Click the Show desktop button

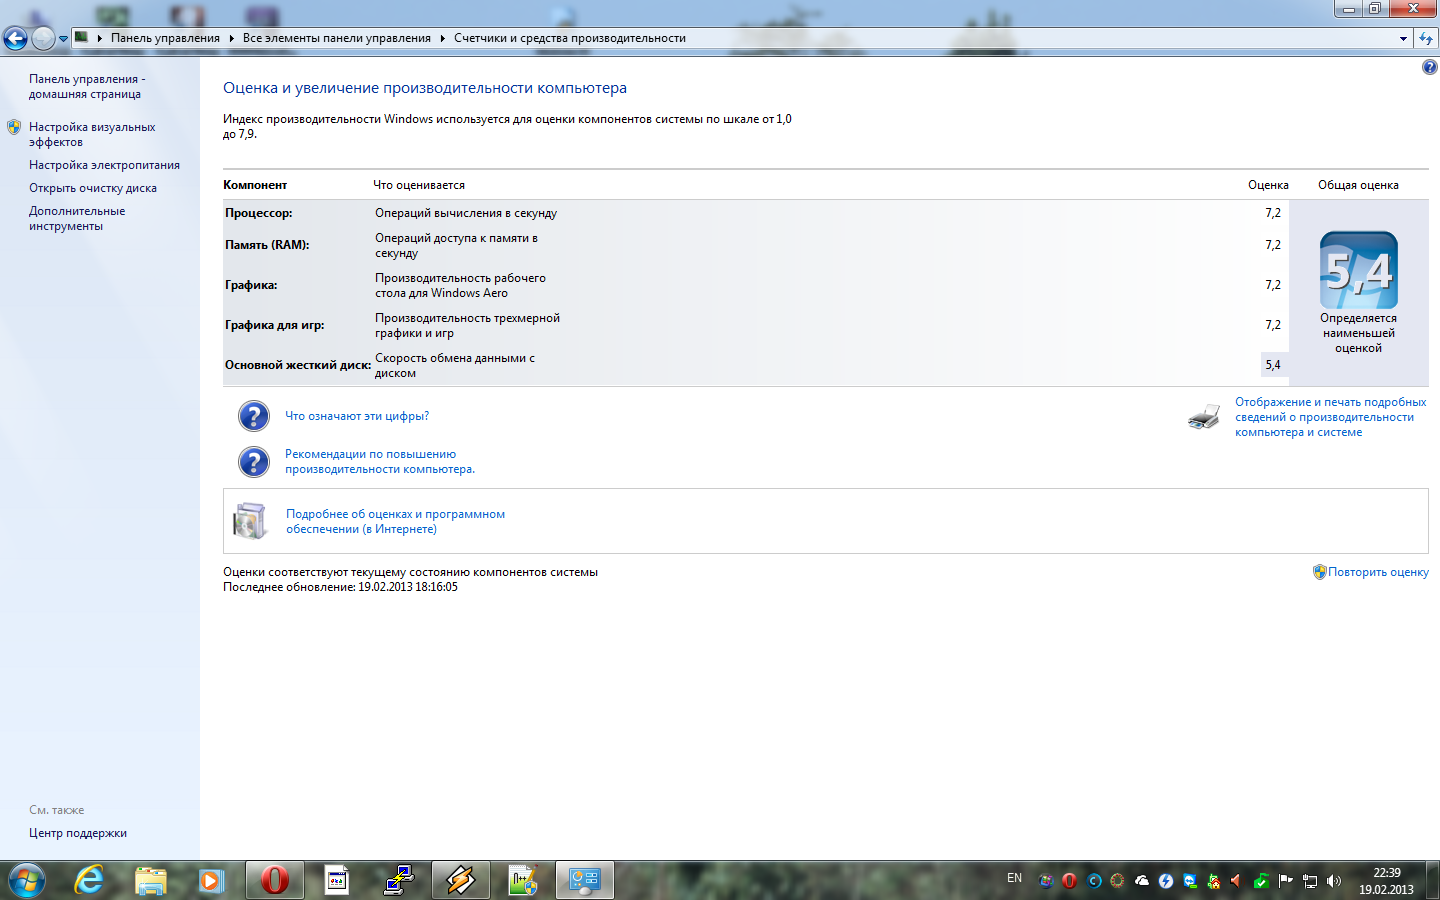click(1432, 880)
